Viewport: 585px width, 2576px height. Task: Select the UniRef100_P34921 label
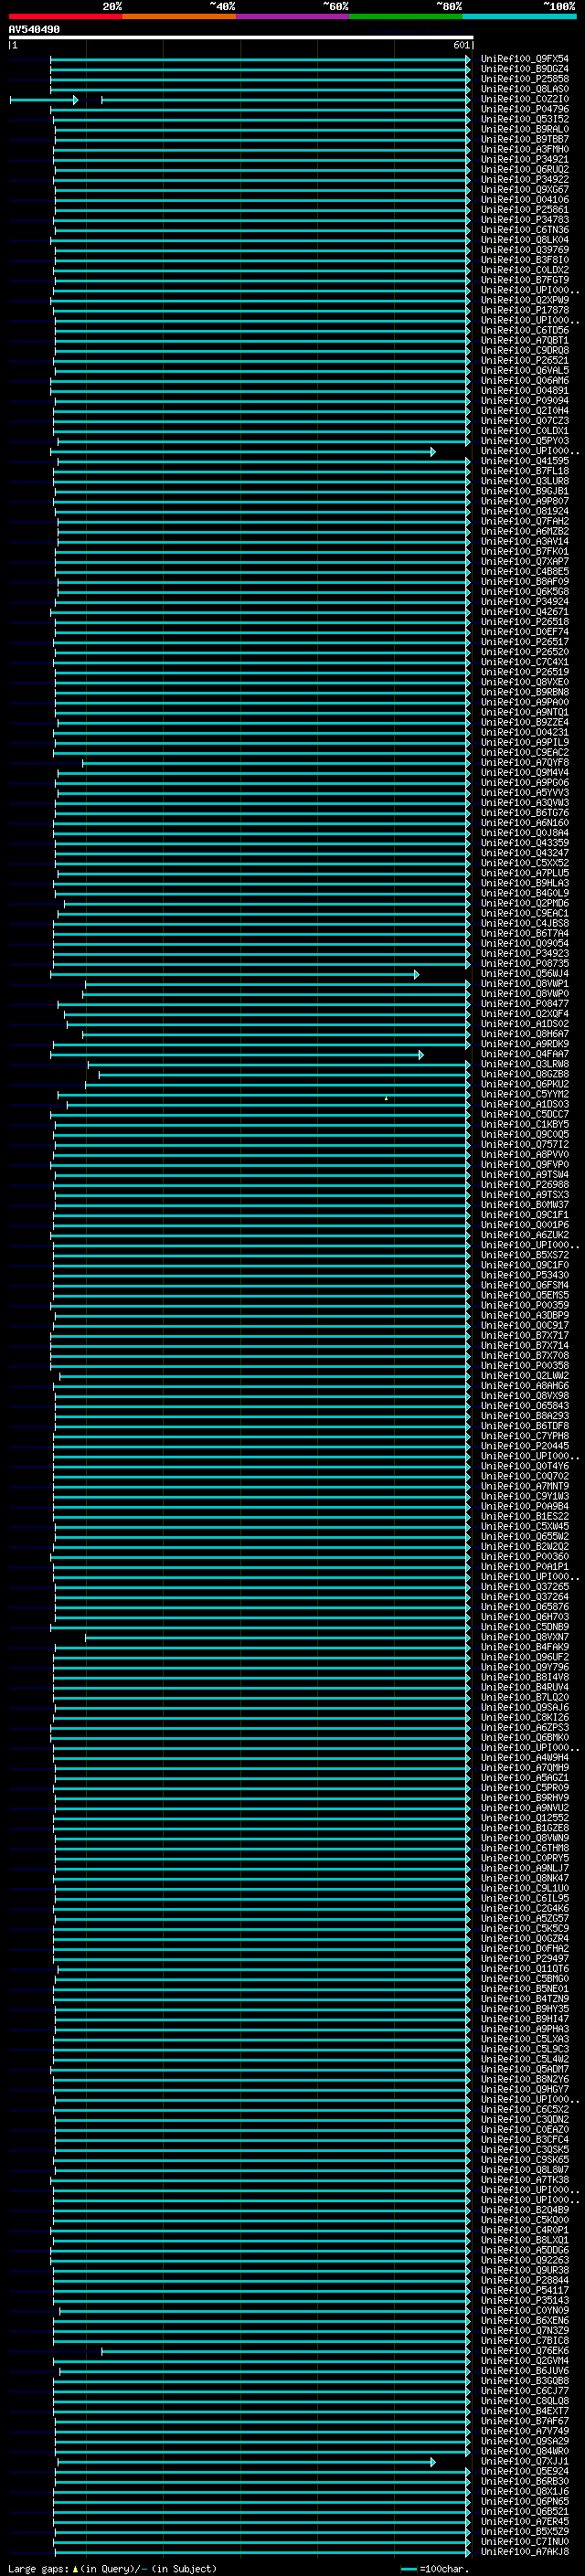(x=524, y=160)
